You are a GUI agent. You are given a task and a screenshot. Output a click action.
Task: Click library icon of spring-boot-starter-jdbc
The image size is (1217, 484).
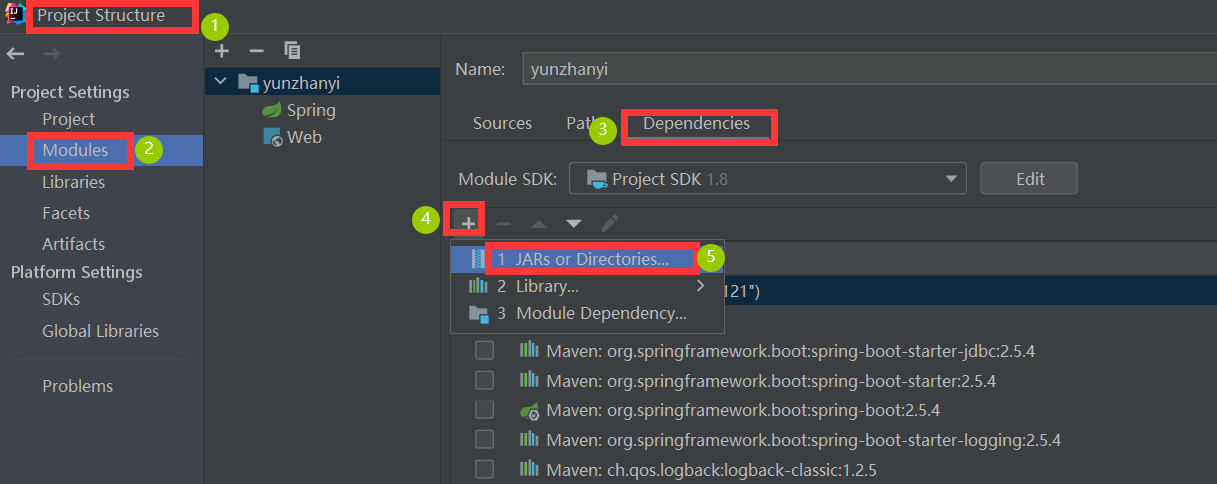pyautogui.click(x=529, y=352)
